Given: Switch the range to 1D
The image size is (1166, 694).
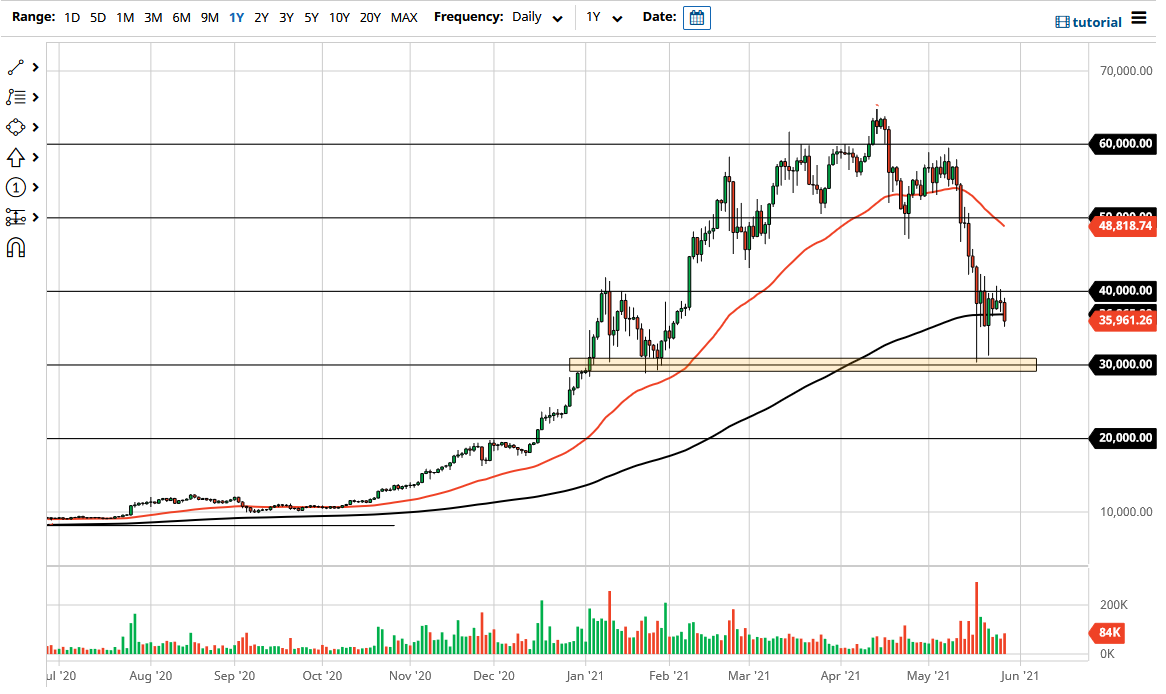Looking at the screenshot, I should coord(71,17).
